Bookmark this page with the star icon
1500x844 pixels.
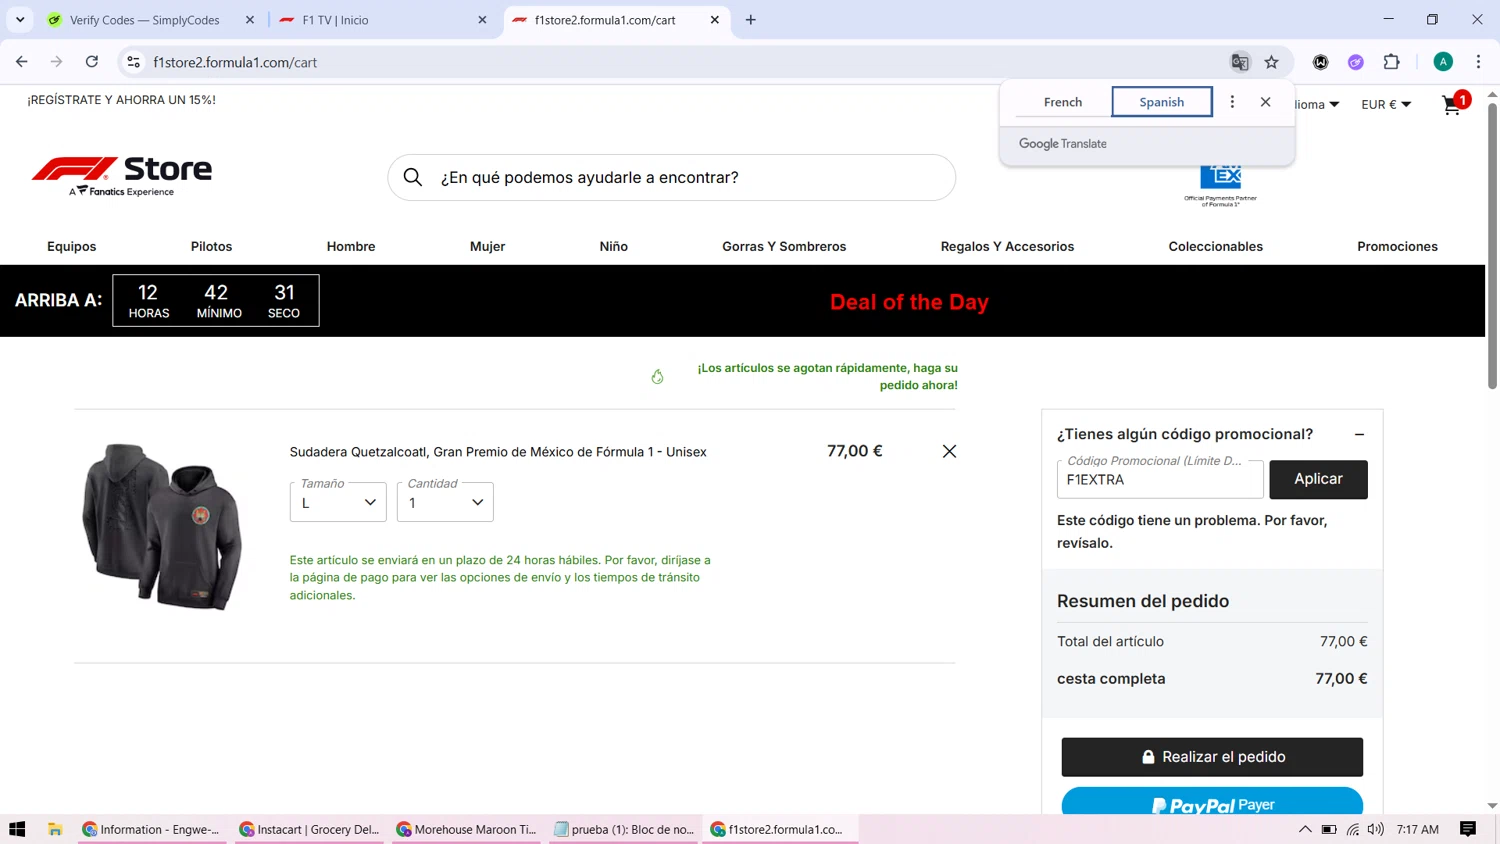coord(1272,62)
